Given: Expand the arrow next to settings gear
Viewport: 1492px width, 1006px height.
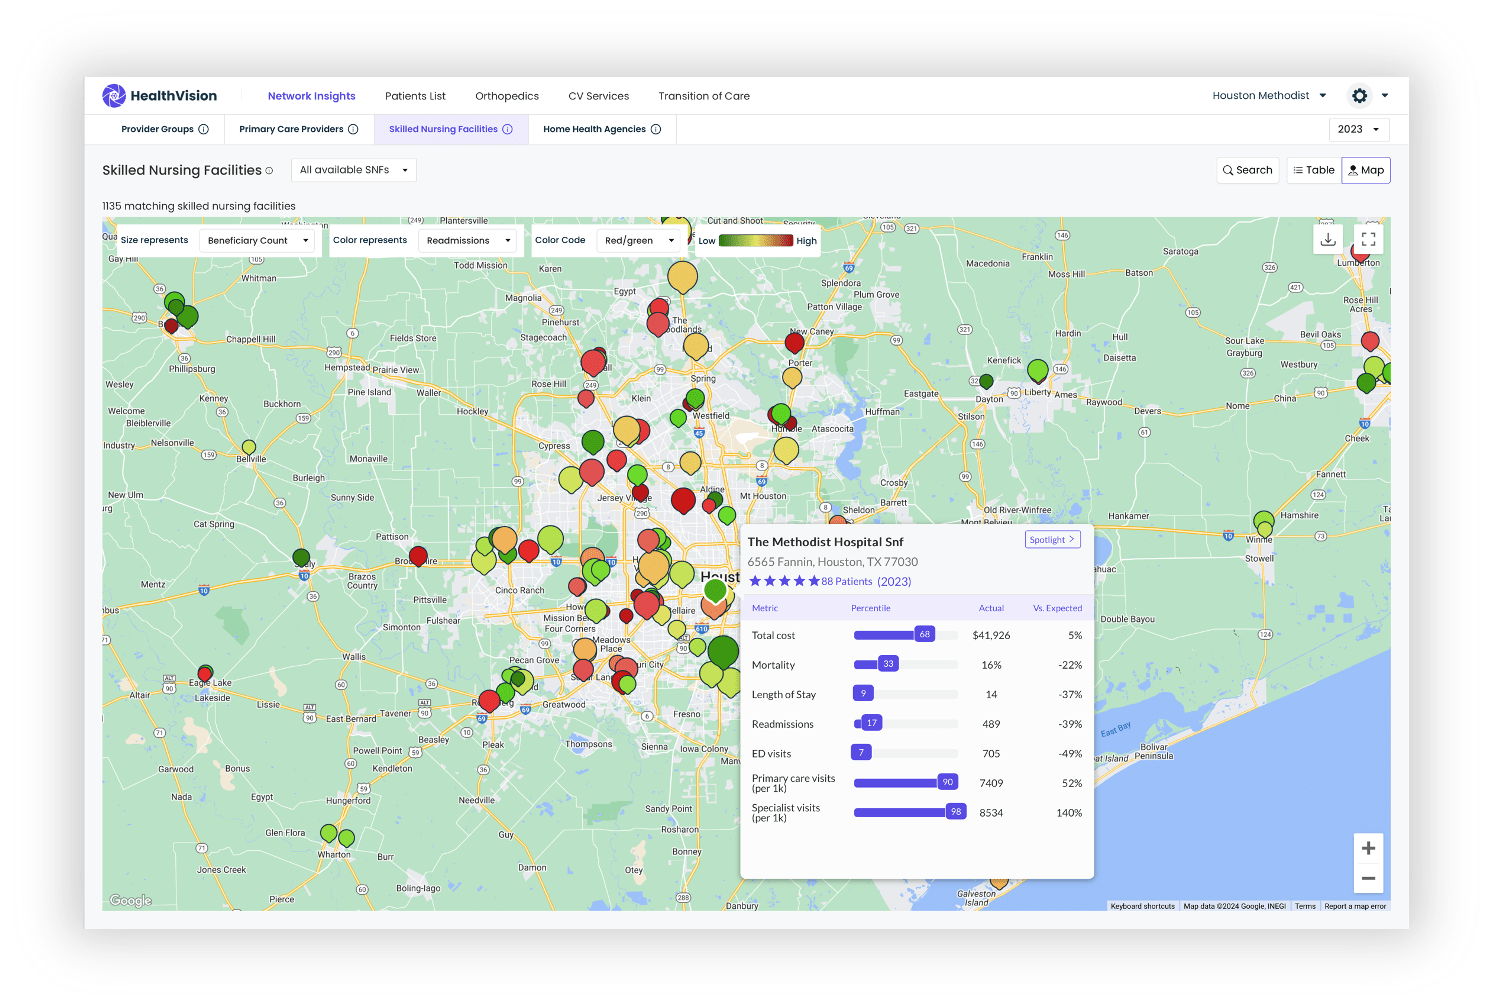Looking at the screenshot, I should 1385,96.
